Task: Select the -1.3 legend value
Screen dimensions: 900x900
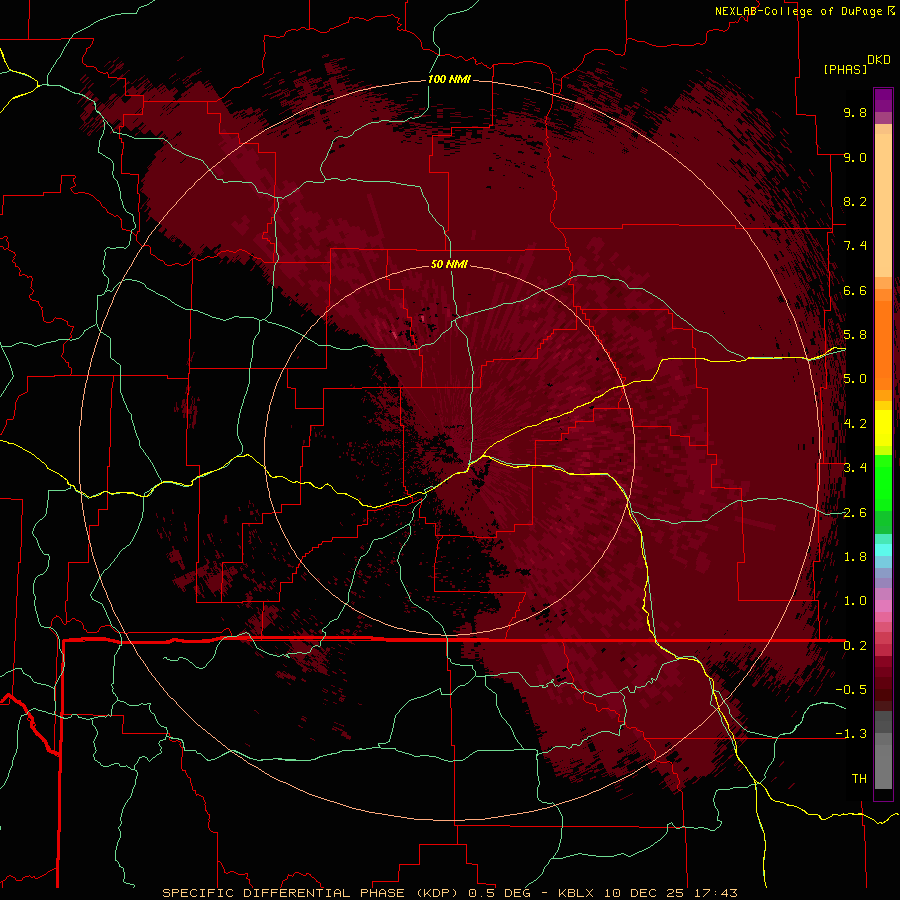Action: coord(851,734)
